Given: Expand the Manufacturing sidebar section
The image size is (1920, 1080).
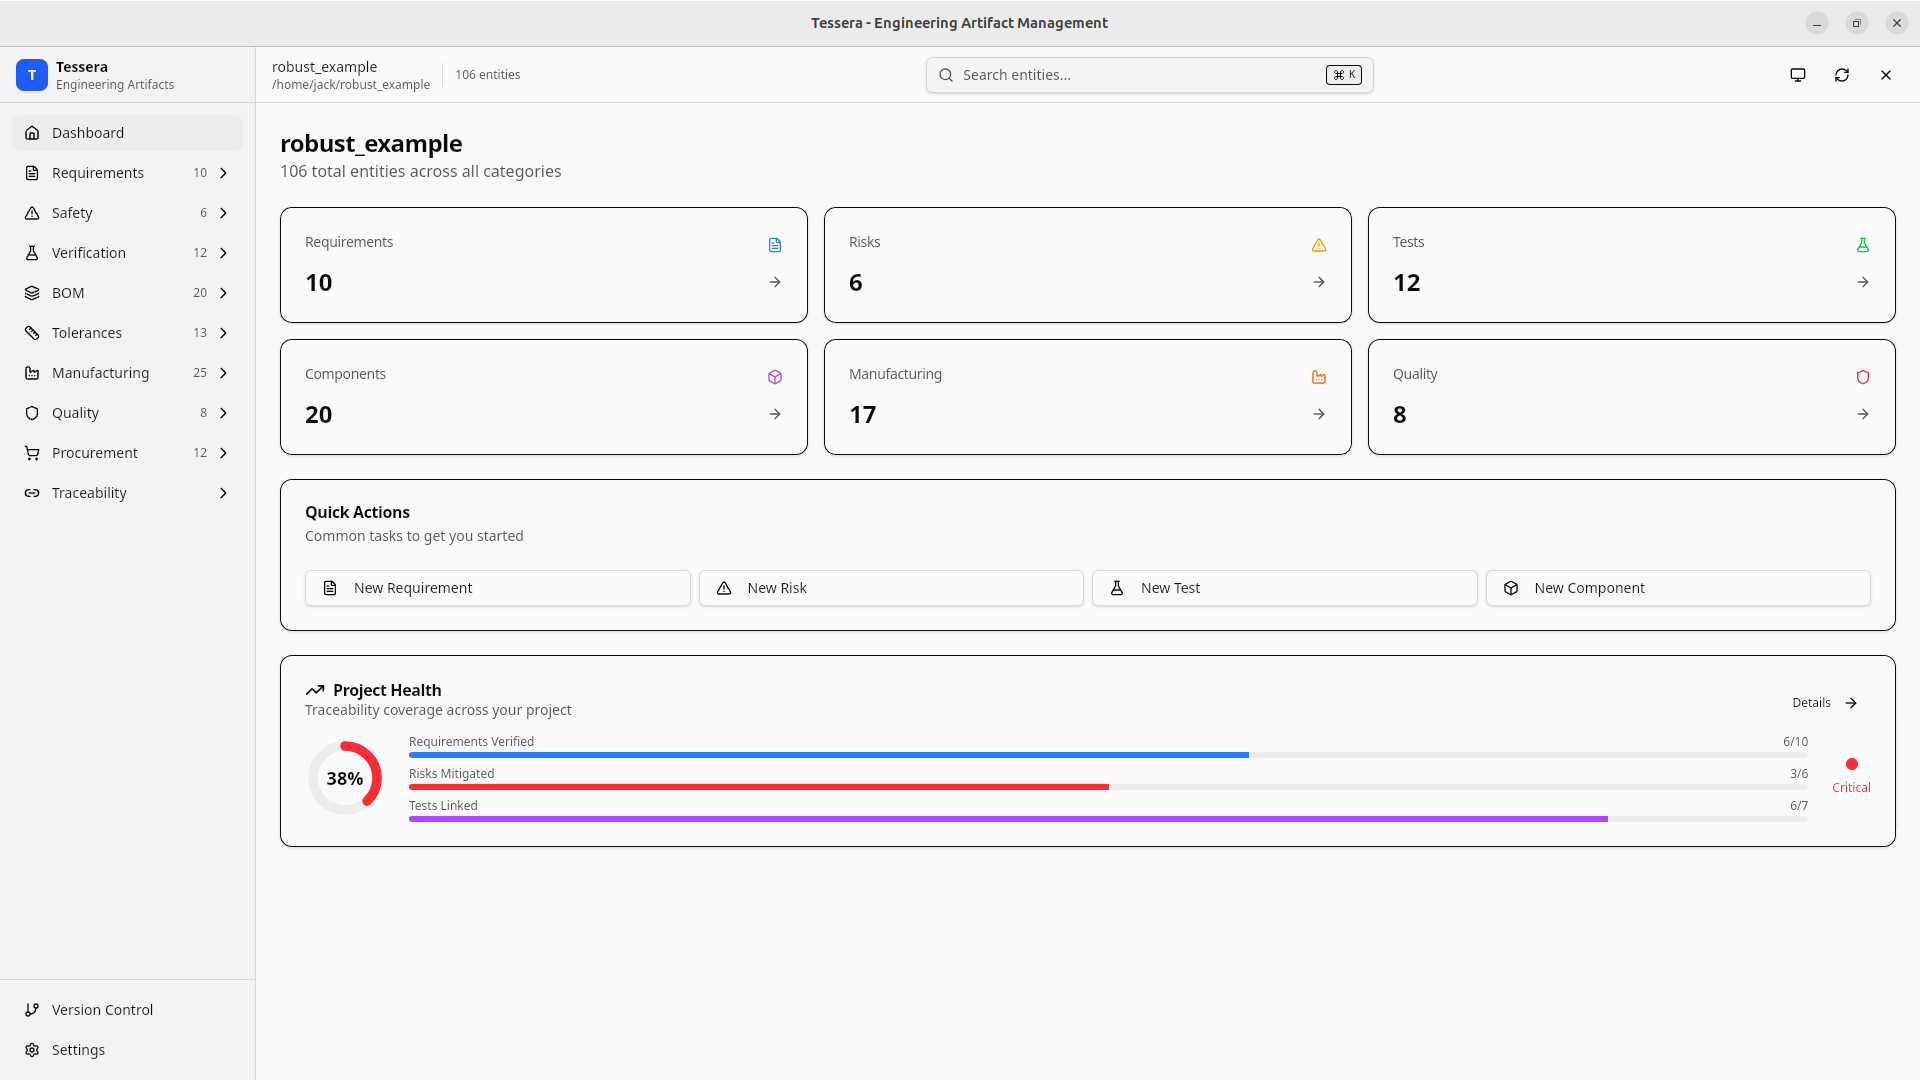Looking at the screenshot, I should 223,372.
